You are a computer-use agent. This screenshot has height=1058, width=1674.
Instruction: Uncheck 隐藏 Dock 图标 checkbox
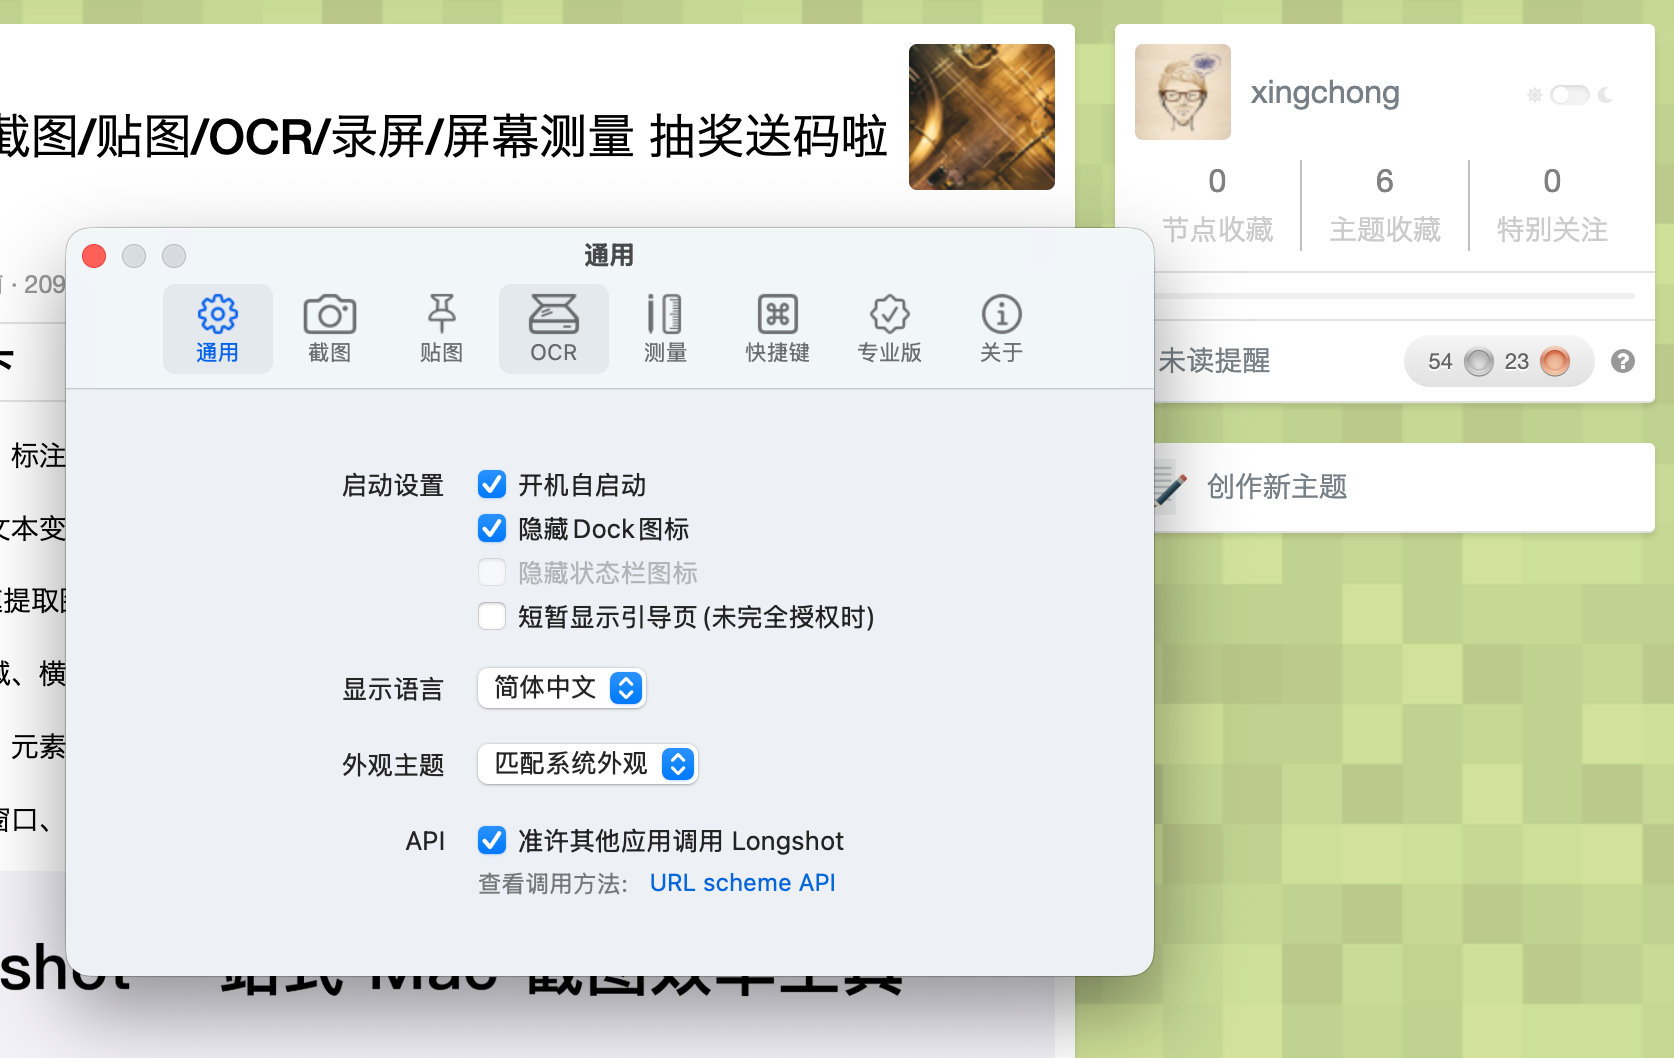(x=492, y=528)
